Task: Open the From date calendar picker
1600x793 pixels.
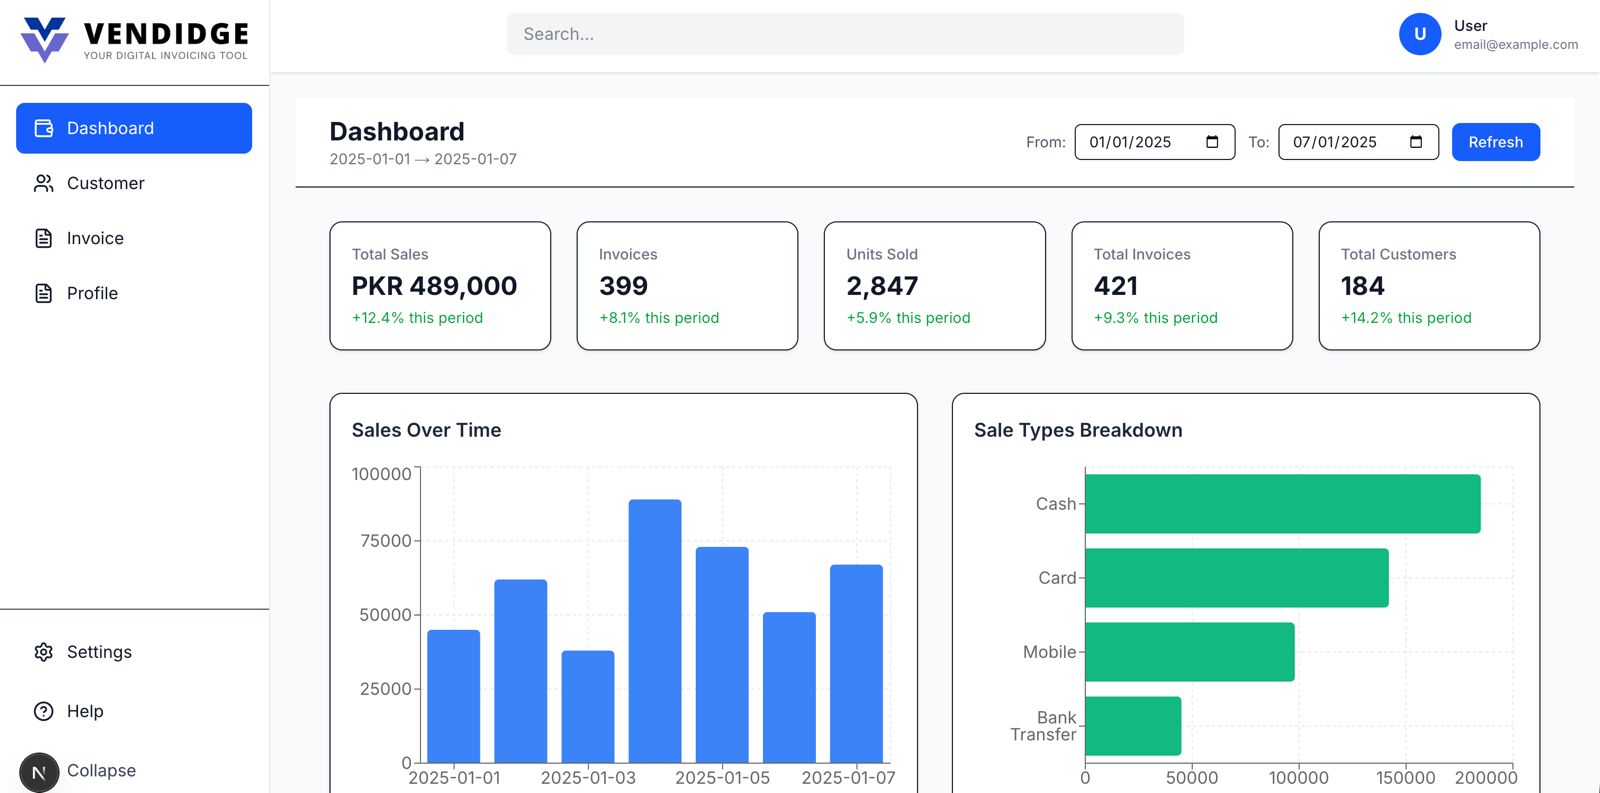Action: pyautogui.click(x=1212, y=142)
